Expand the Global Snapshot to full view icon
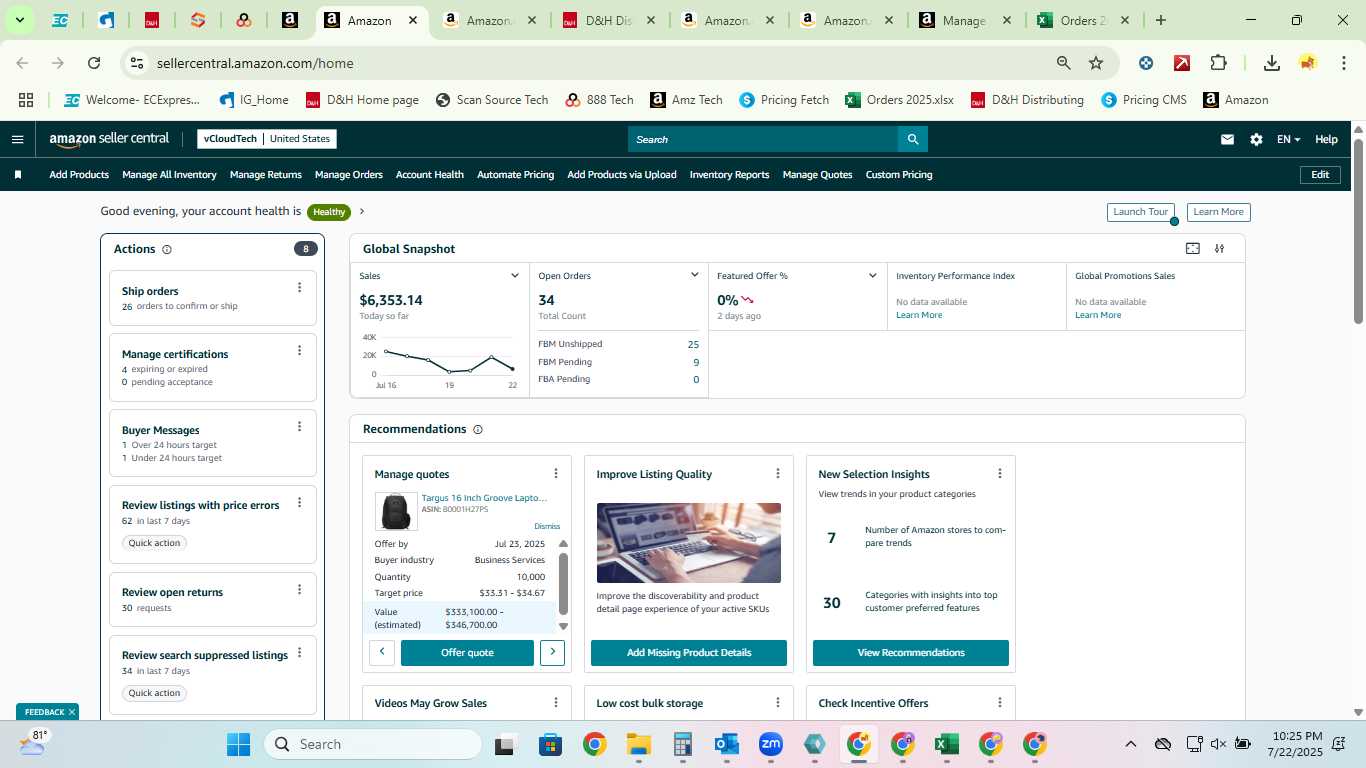This screenshot has height=768, width=1366. 1192,249
